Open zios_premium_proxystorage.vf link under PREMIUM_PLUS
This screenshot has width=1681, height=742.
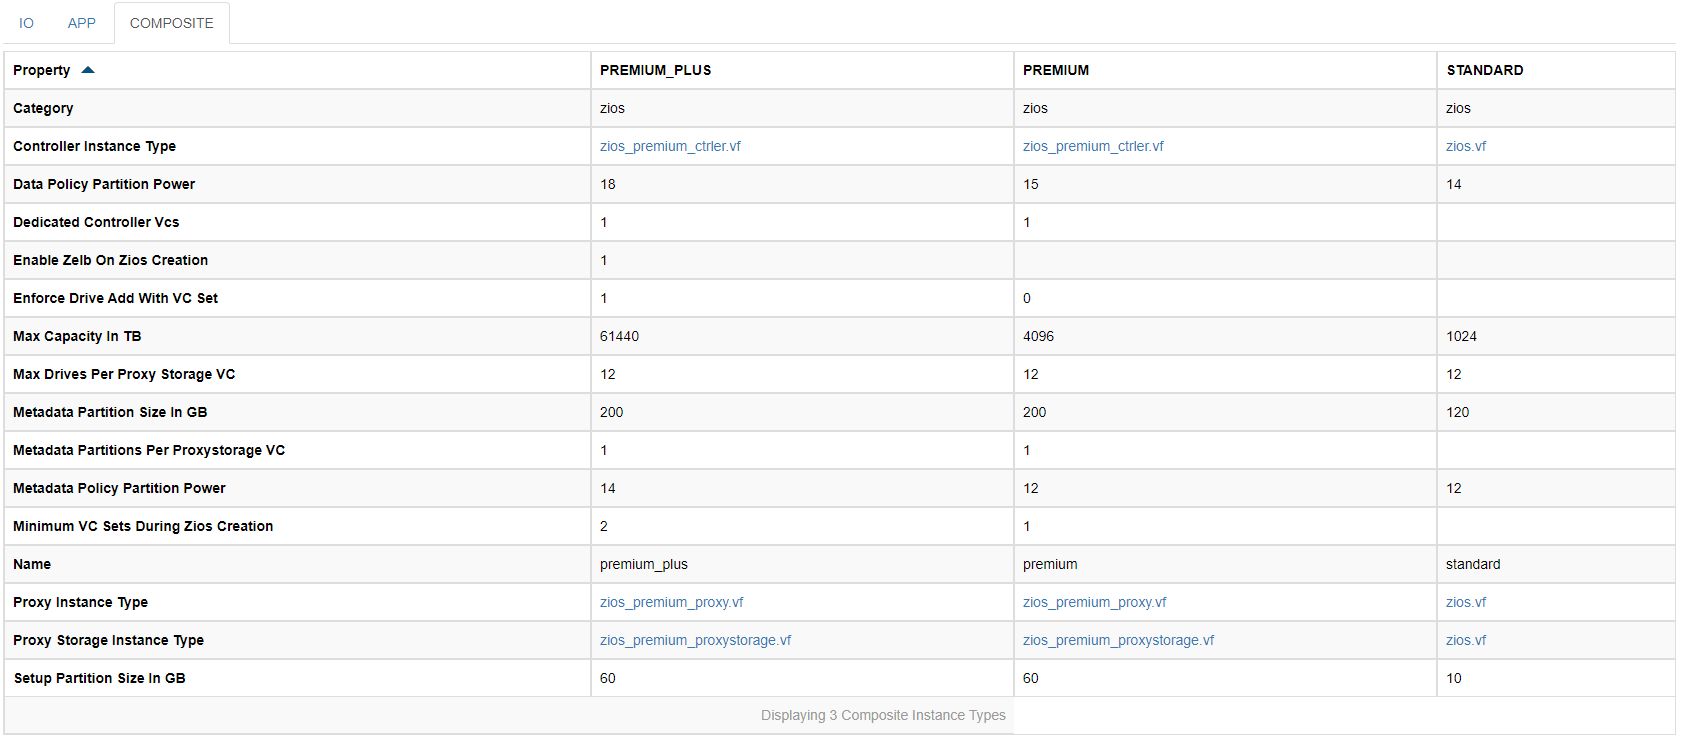(695, 640)
